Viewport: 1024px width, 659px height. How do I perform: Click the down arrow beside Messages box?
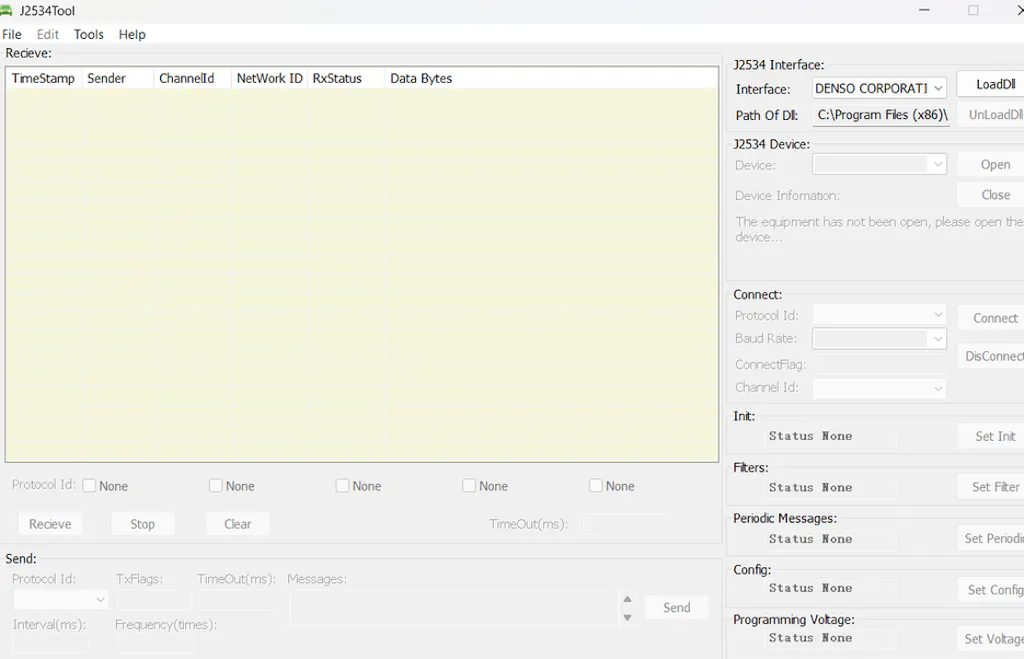(x=627, y=617)
